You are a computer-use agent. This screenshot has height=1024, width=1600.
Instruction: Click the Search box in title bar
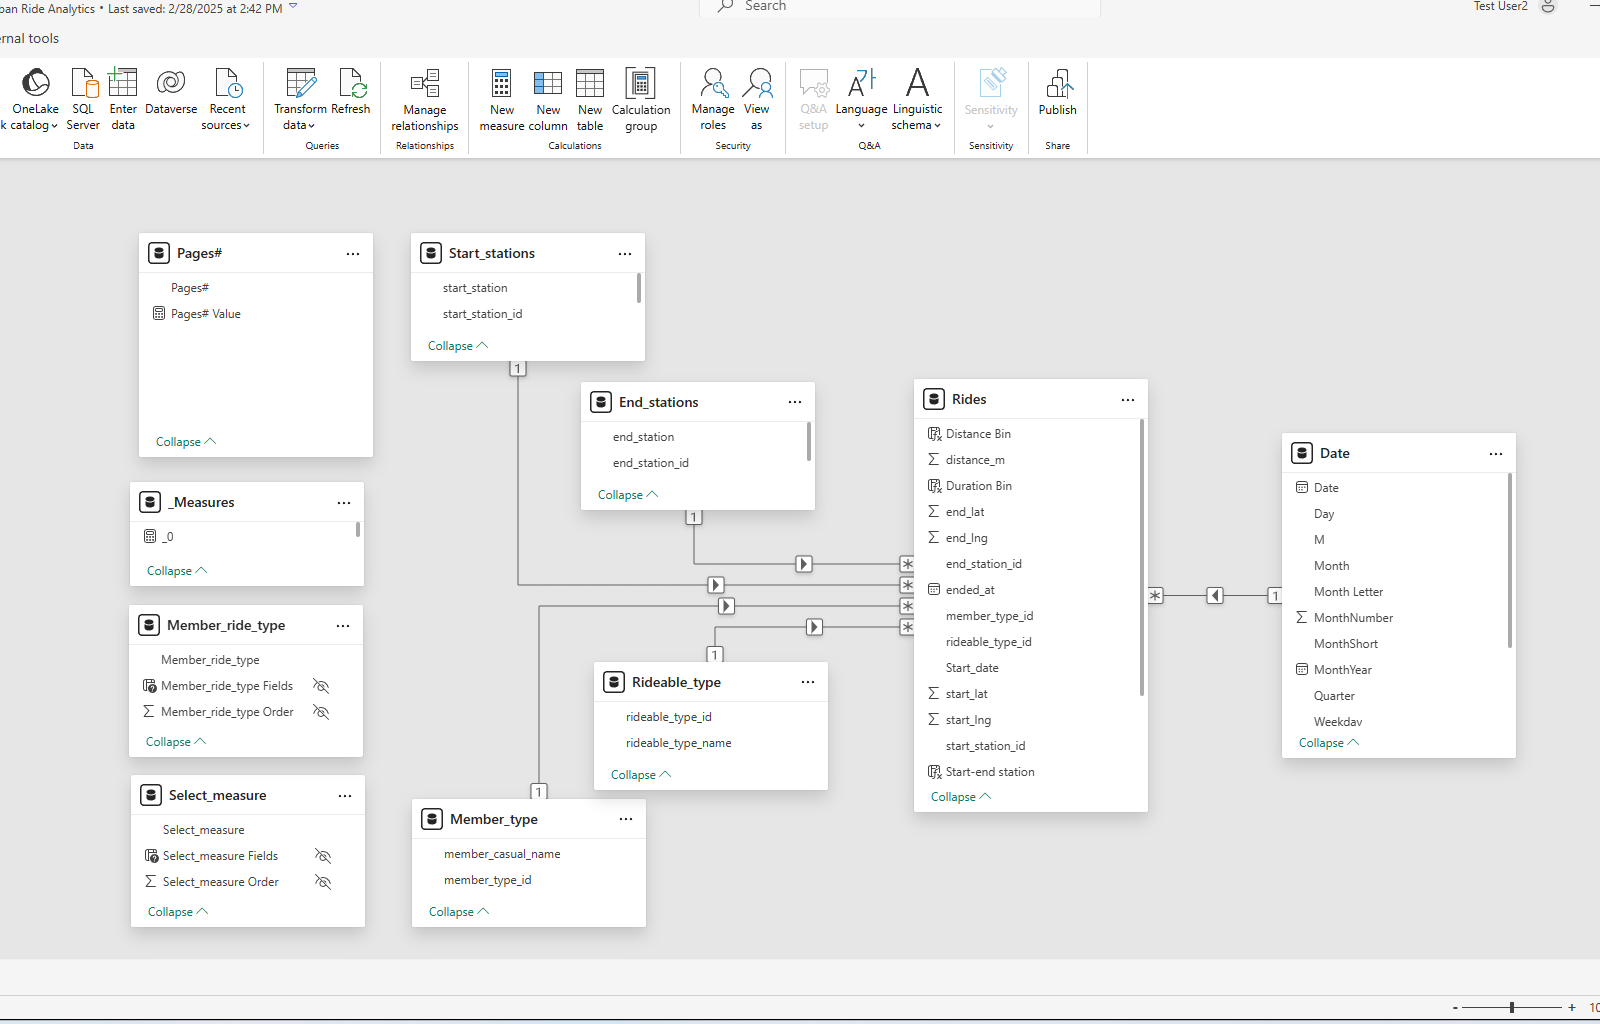(x=900, y=7)
